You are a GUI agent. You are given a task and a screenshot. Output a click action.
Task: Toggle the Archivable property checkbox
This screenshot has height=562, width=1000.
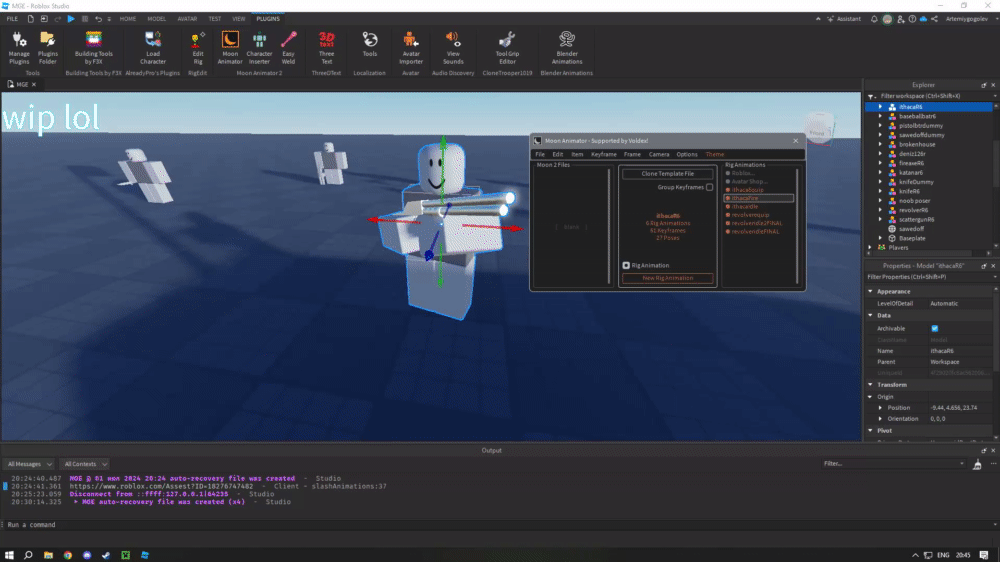coord(935,329)
